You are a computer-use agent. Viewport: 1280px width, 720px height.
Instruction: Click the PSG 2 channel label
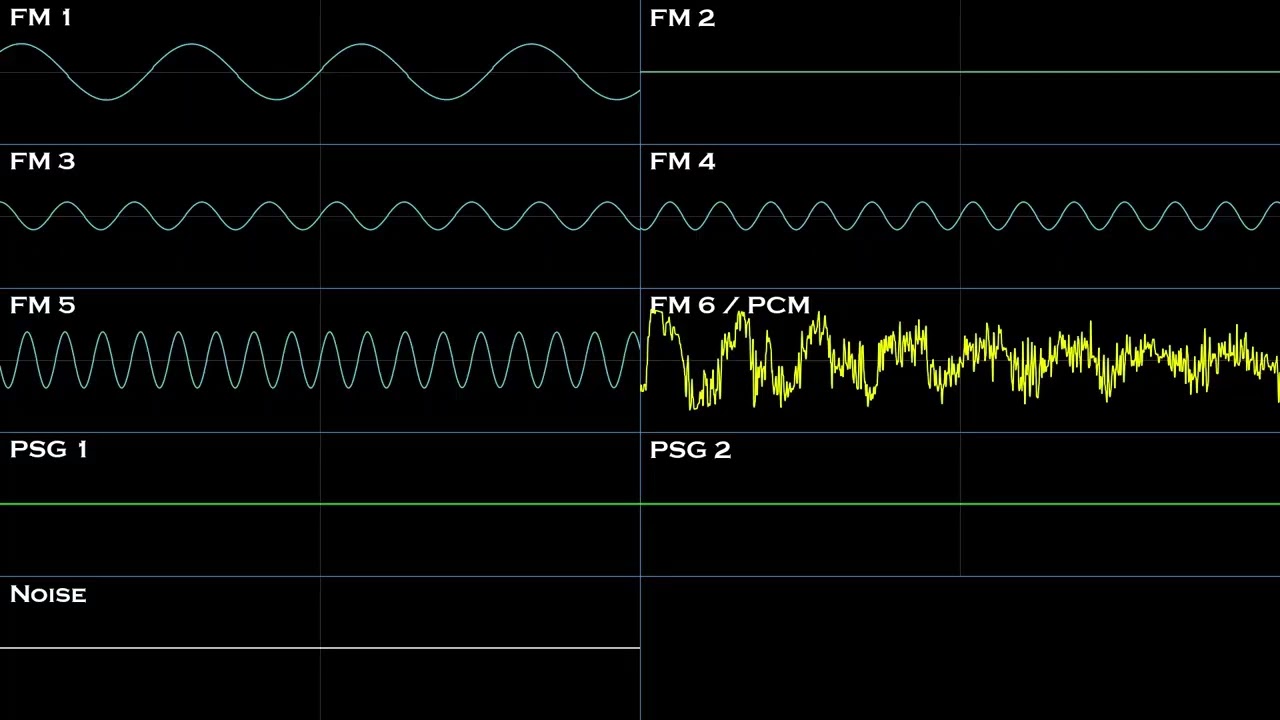point(690,450)
